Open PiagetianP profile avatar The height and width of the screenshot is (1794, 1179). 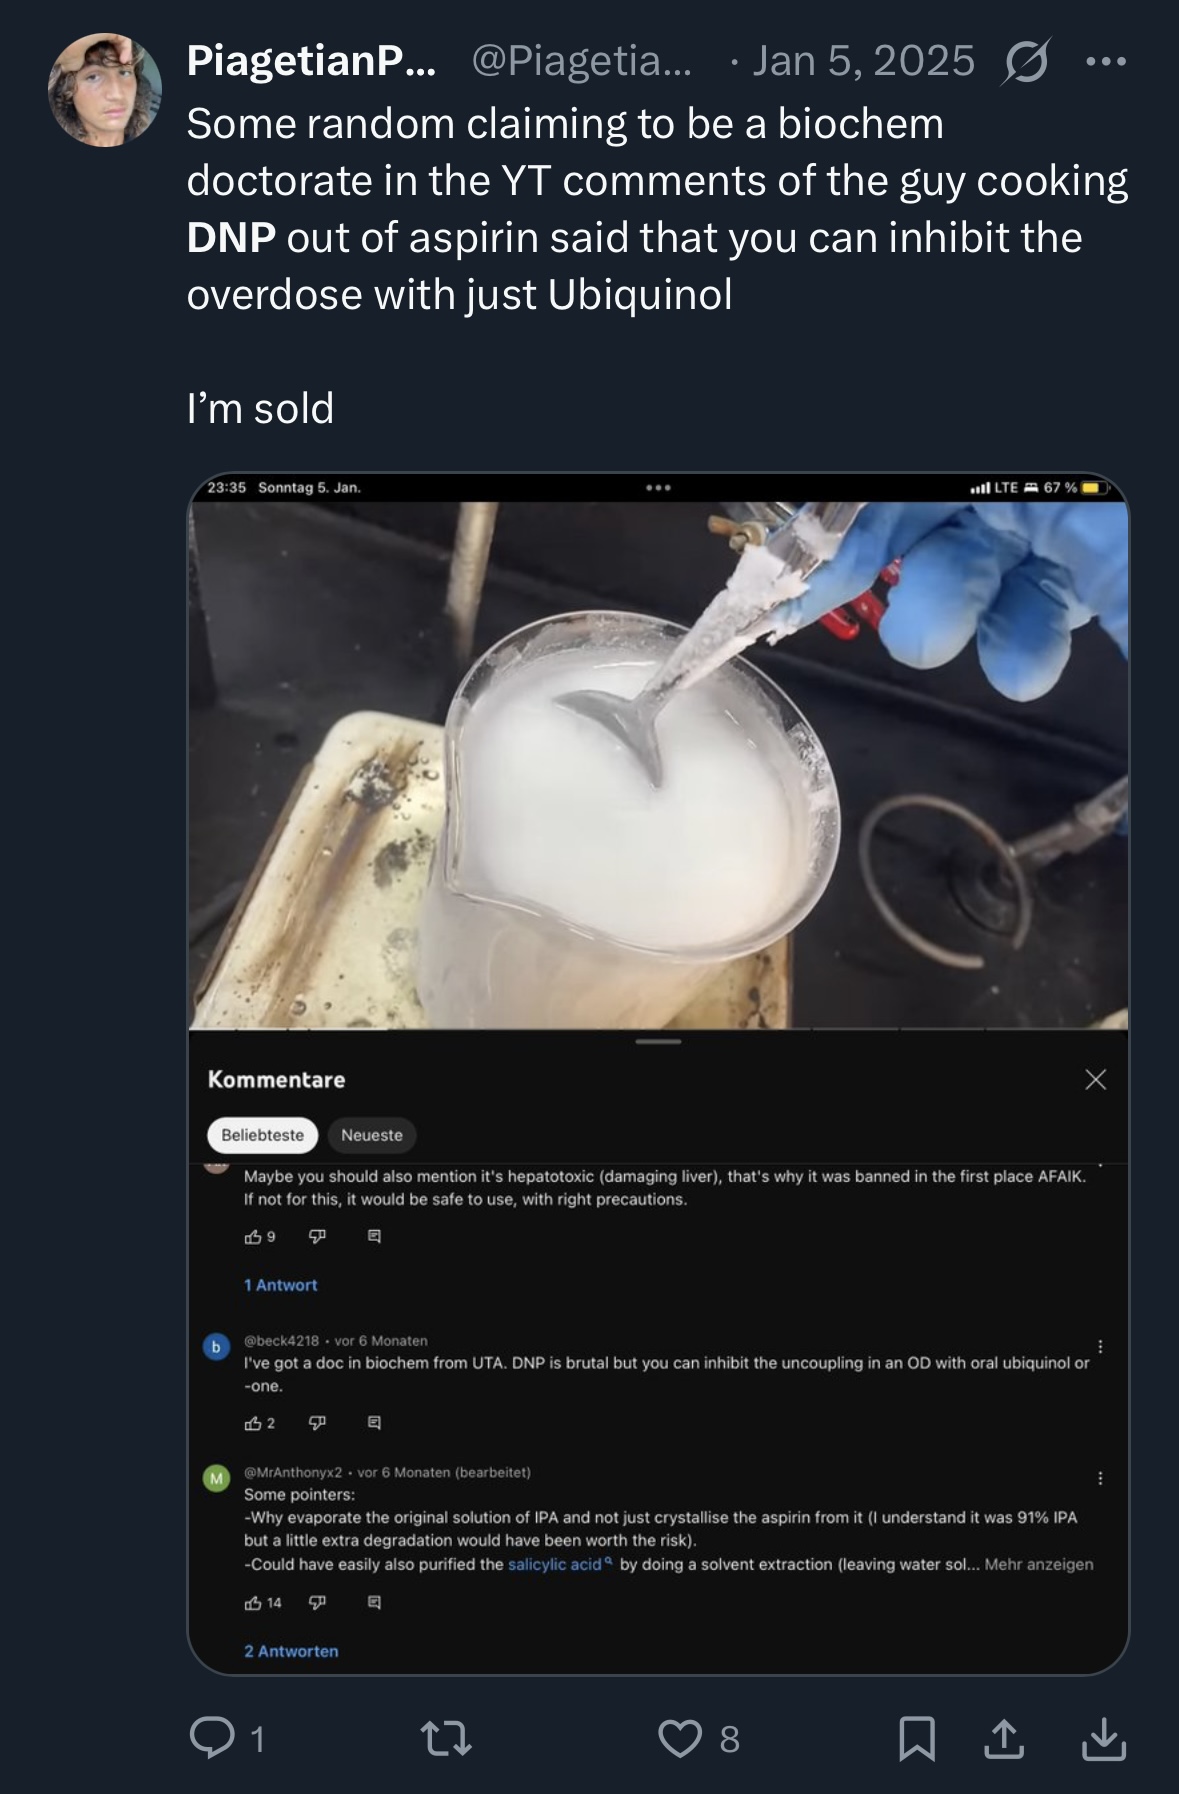point(105,90)
